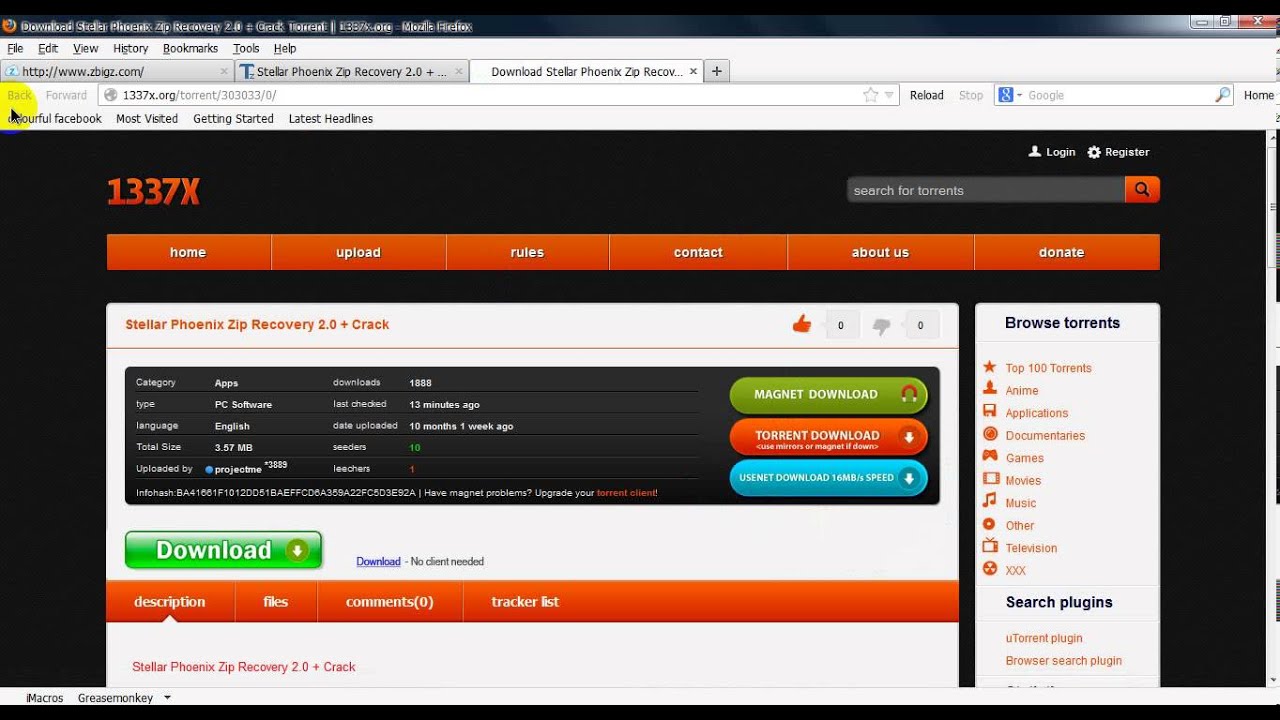
Task: Open the Tools menu
Action: tap(246, 48)
